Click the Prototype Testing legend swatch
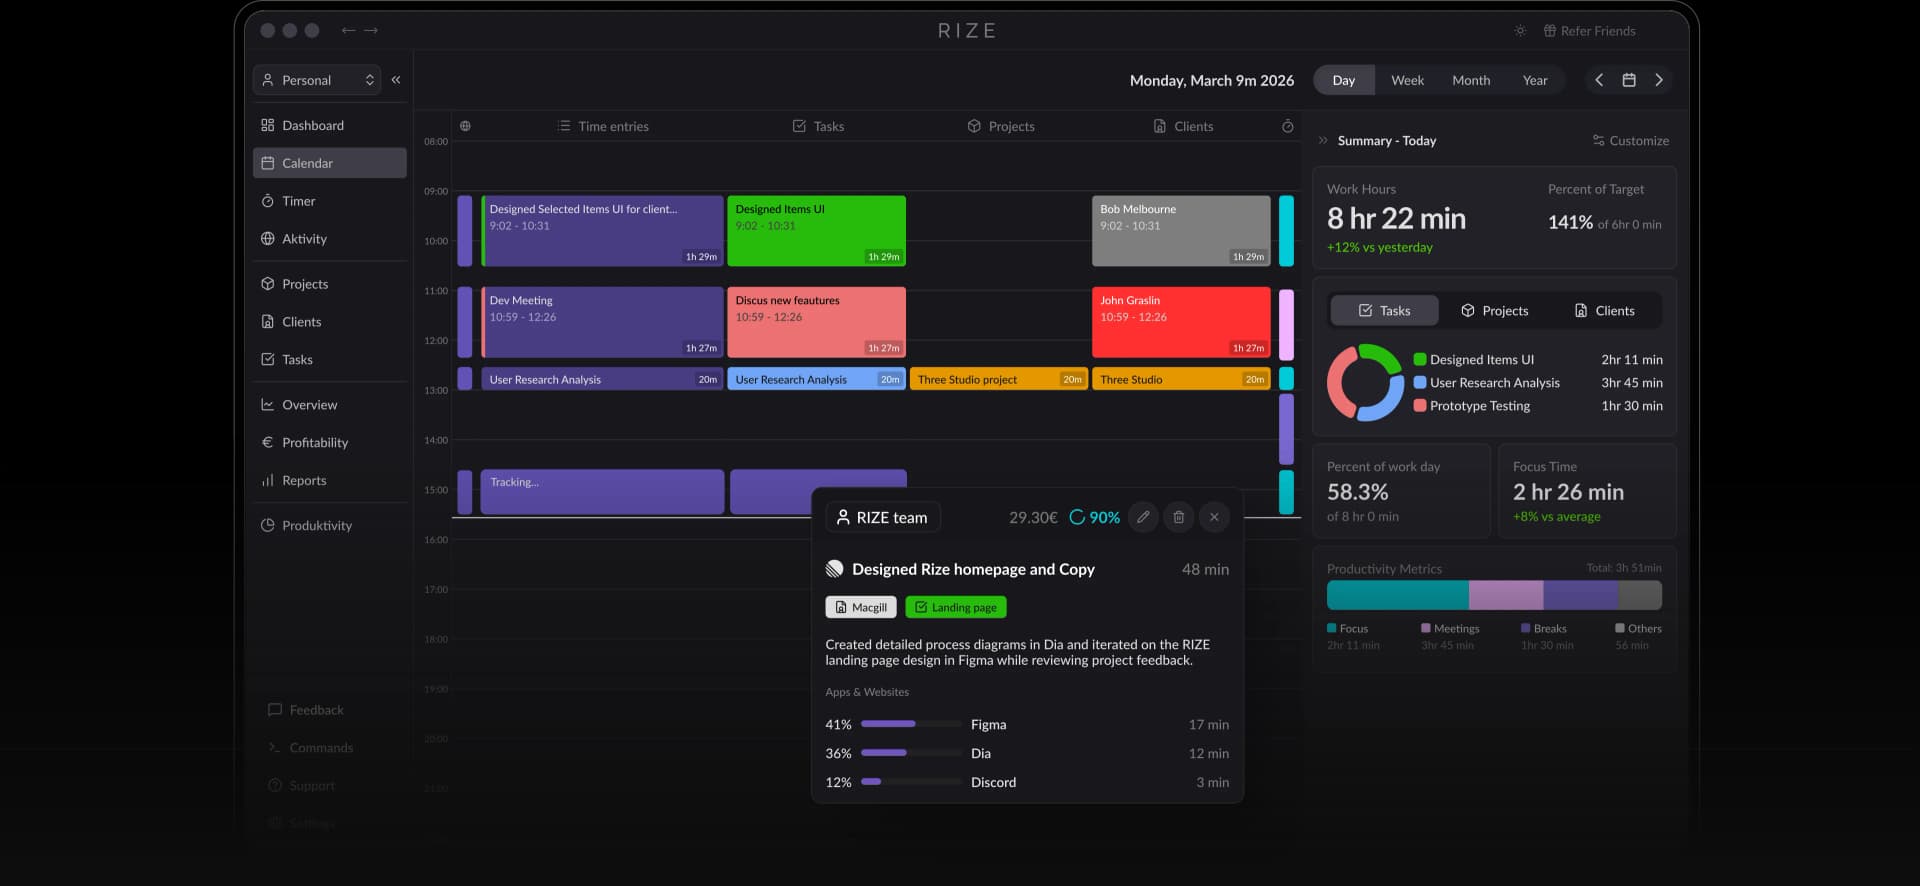 [1420, 406]
